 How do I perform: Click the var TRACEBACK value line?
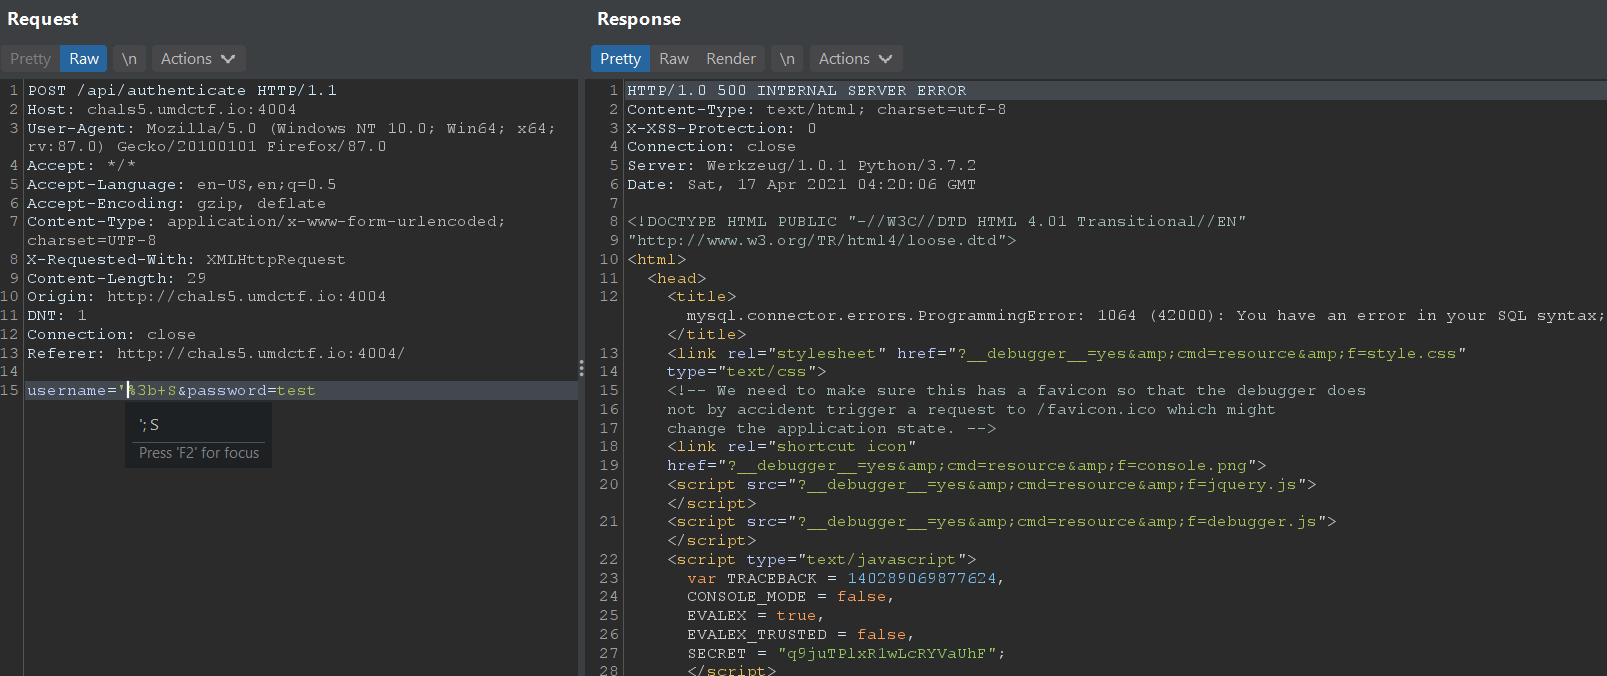pyautogui.click(x=846, y=578)
